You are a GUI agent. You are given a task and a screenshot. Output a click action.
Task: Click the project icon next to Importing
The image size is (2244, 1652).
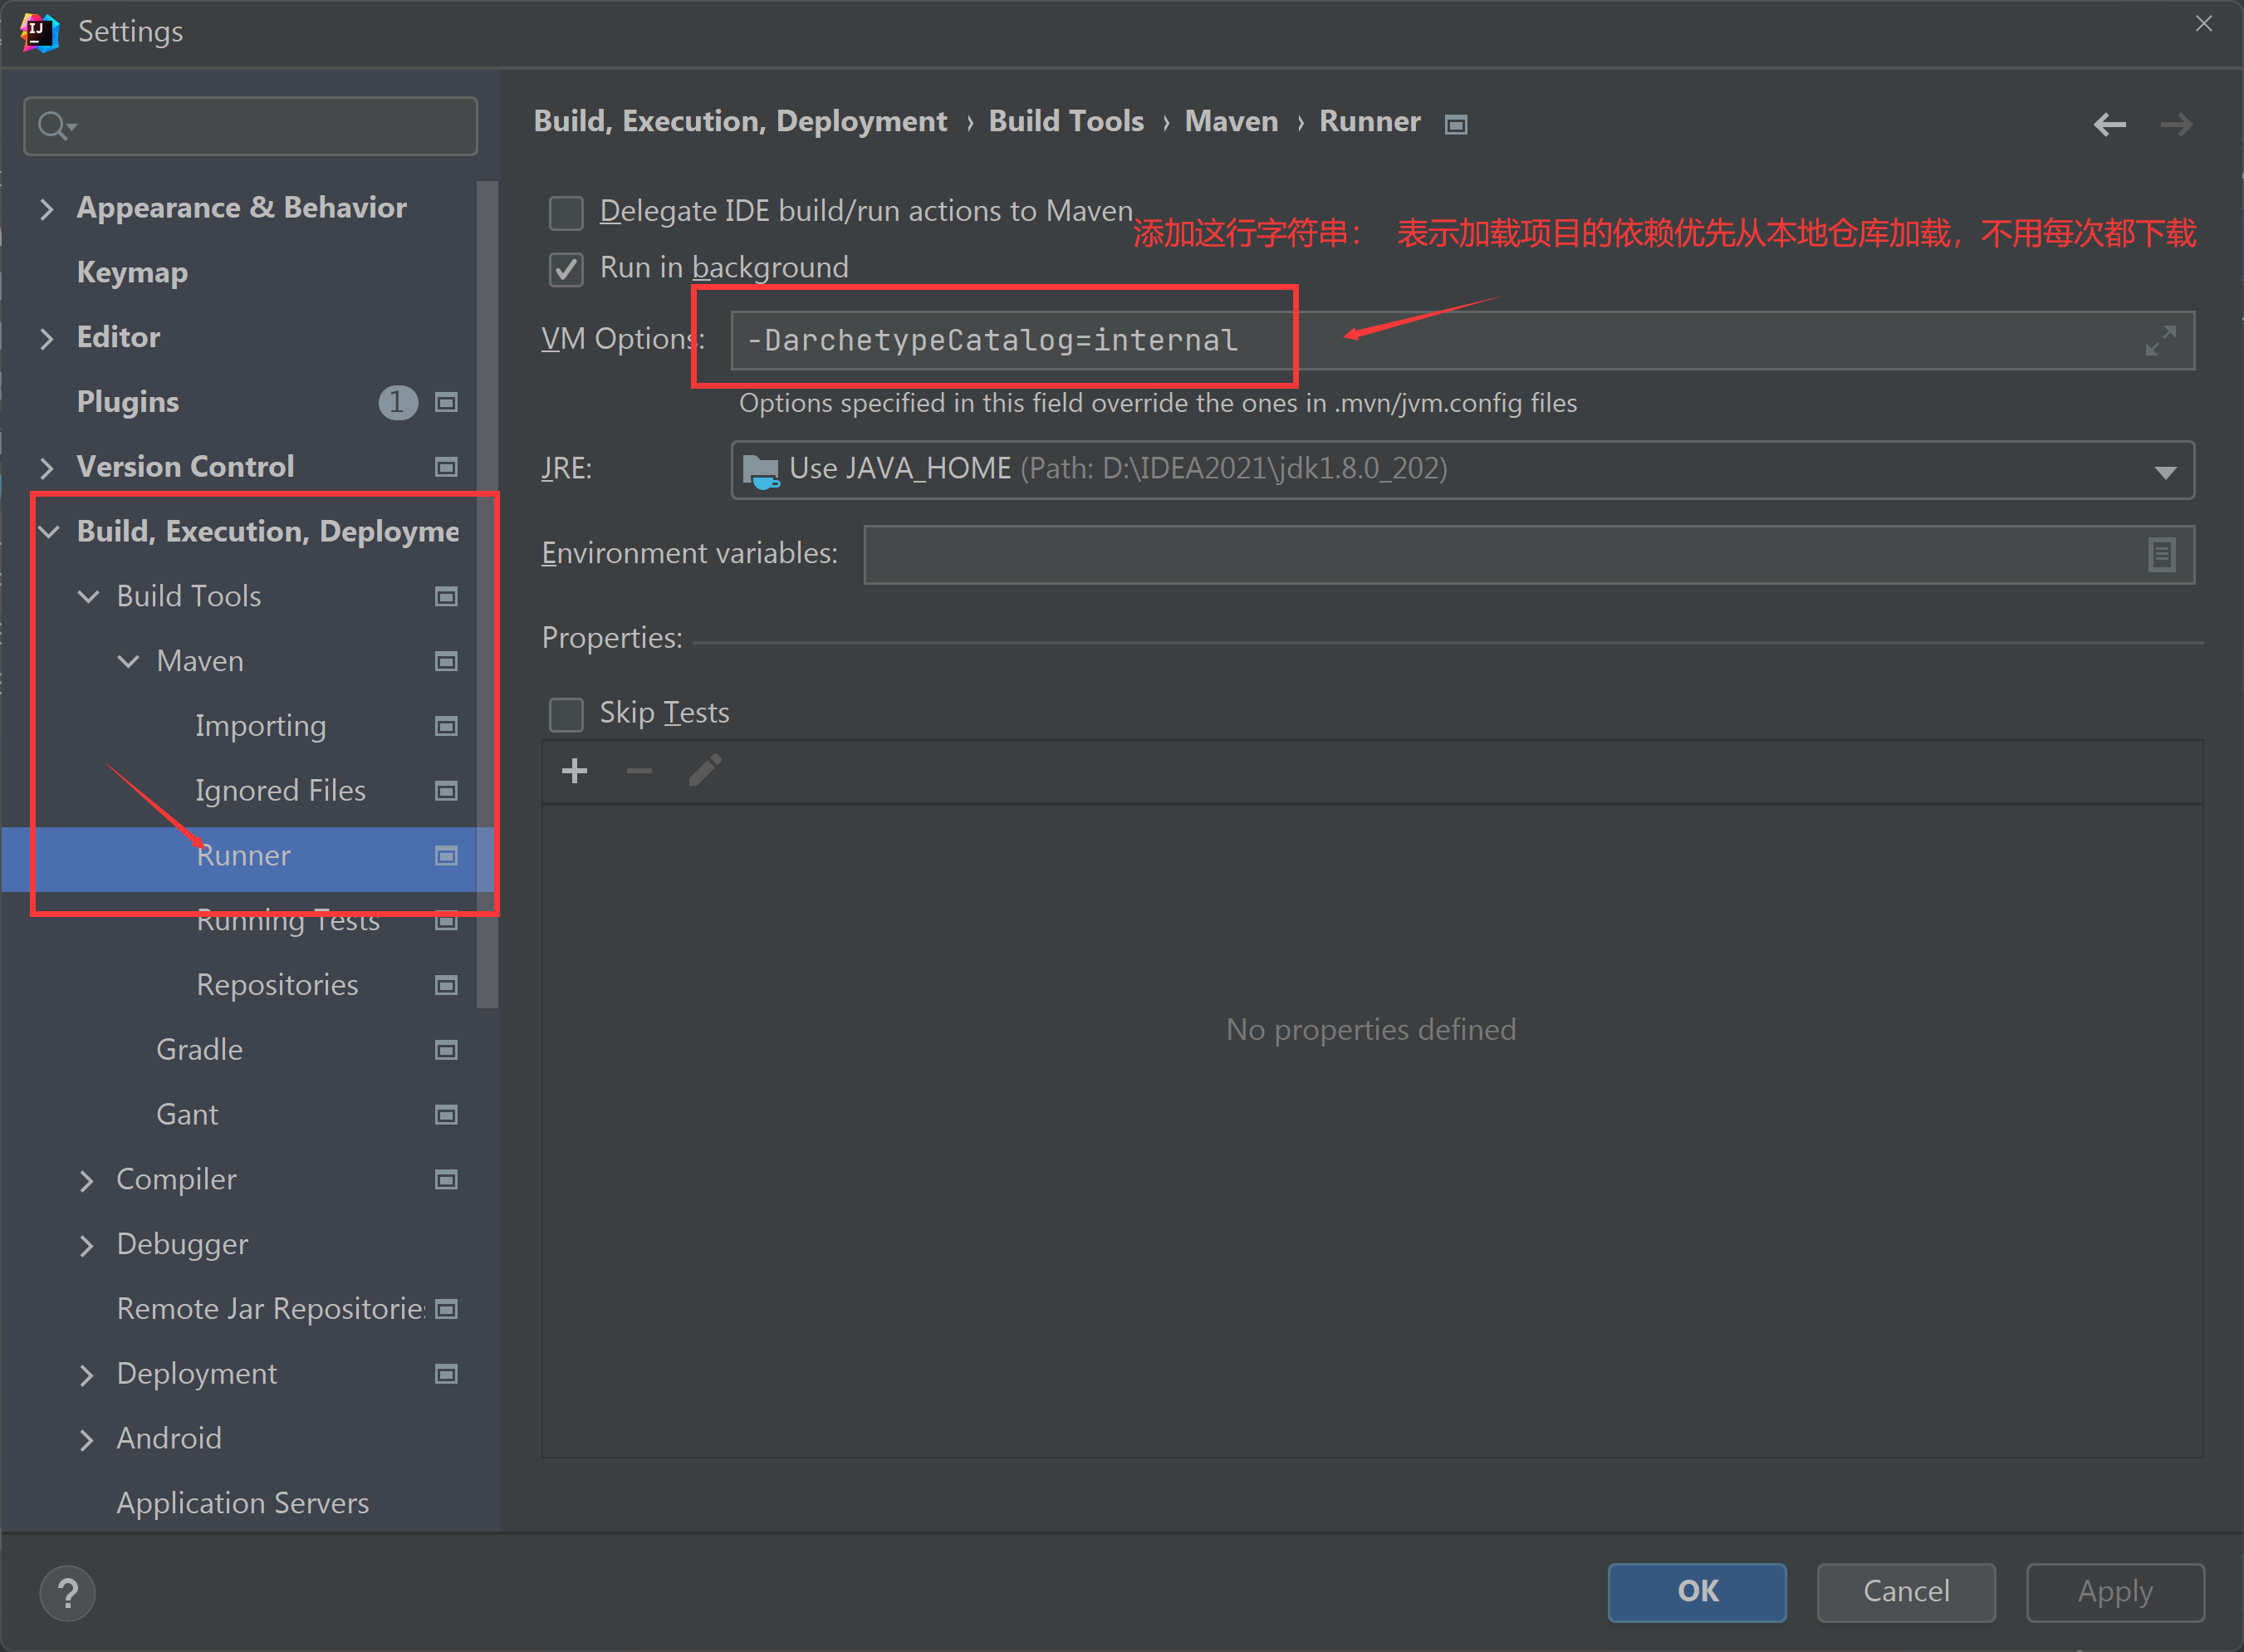coord(446,726)
